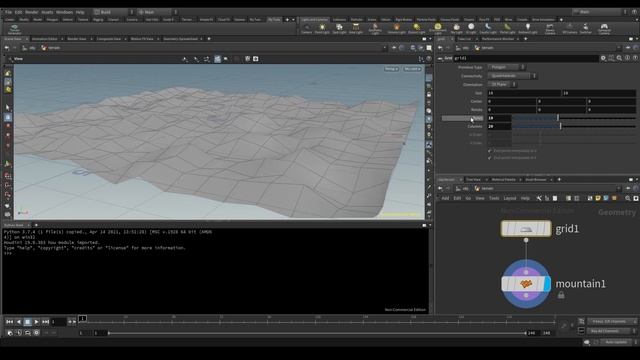The width and height of the screenshot is (640, 360).
Task: Switch to the Geometry Spreadsheet tab
Action: (x=180, y=39)
